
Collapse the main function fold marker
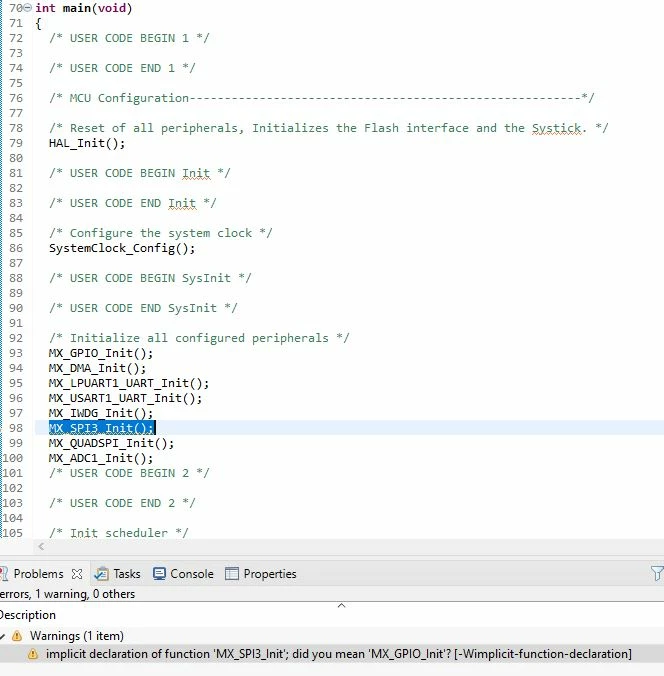28,8
